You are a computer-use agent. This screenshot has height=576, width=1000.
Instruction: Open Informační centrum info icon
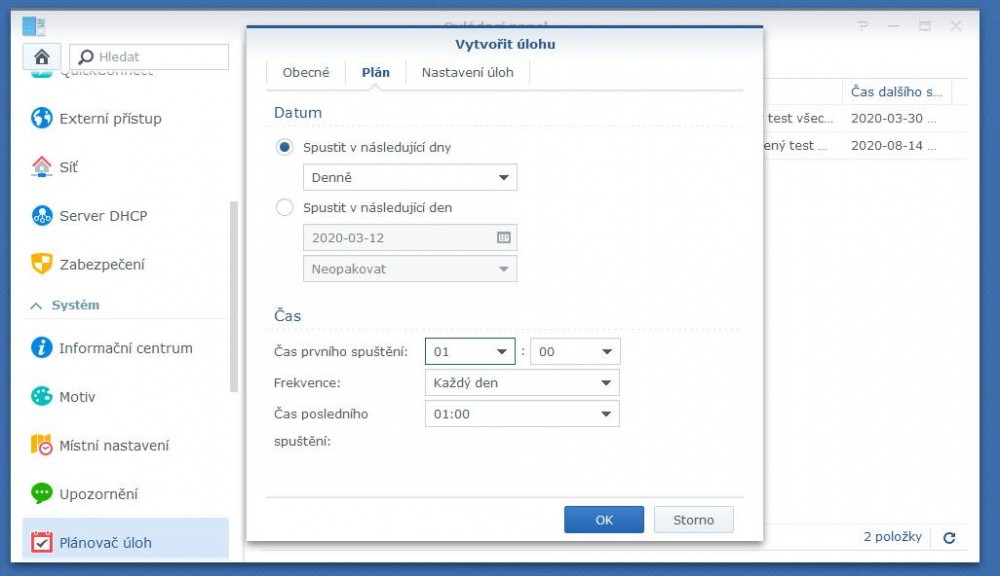pos(42,348)
